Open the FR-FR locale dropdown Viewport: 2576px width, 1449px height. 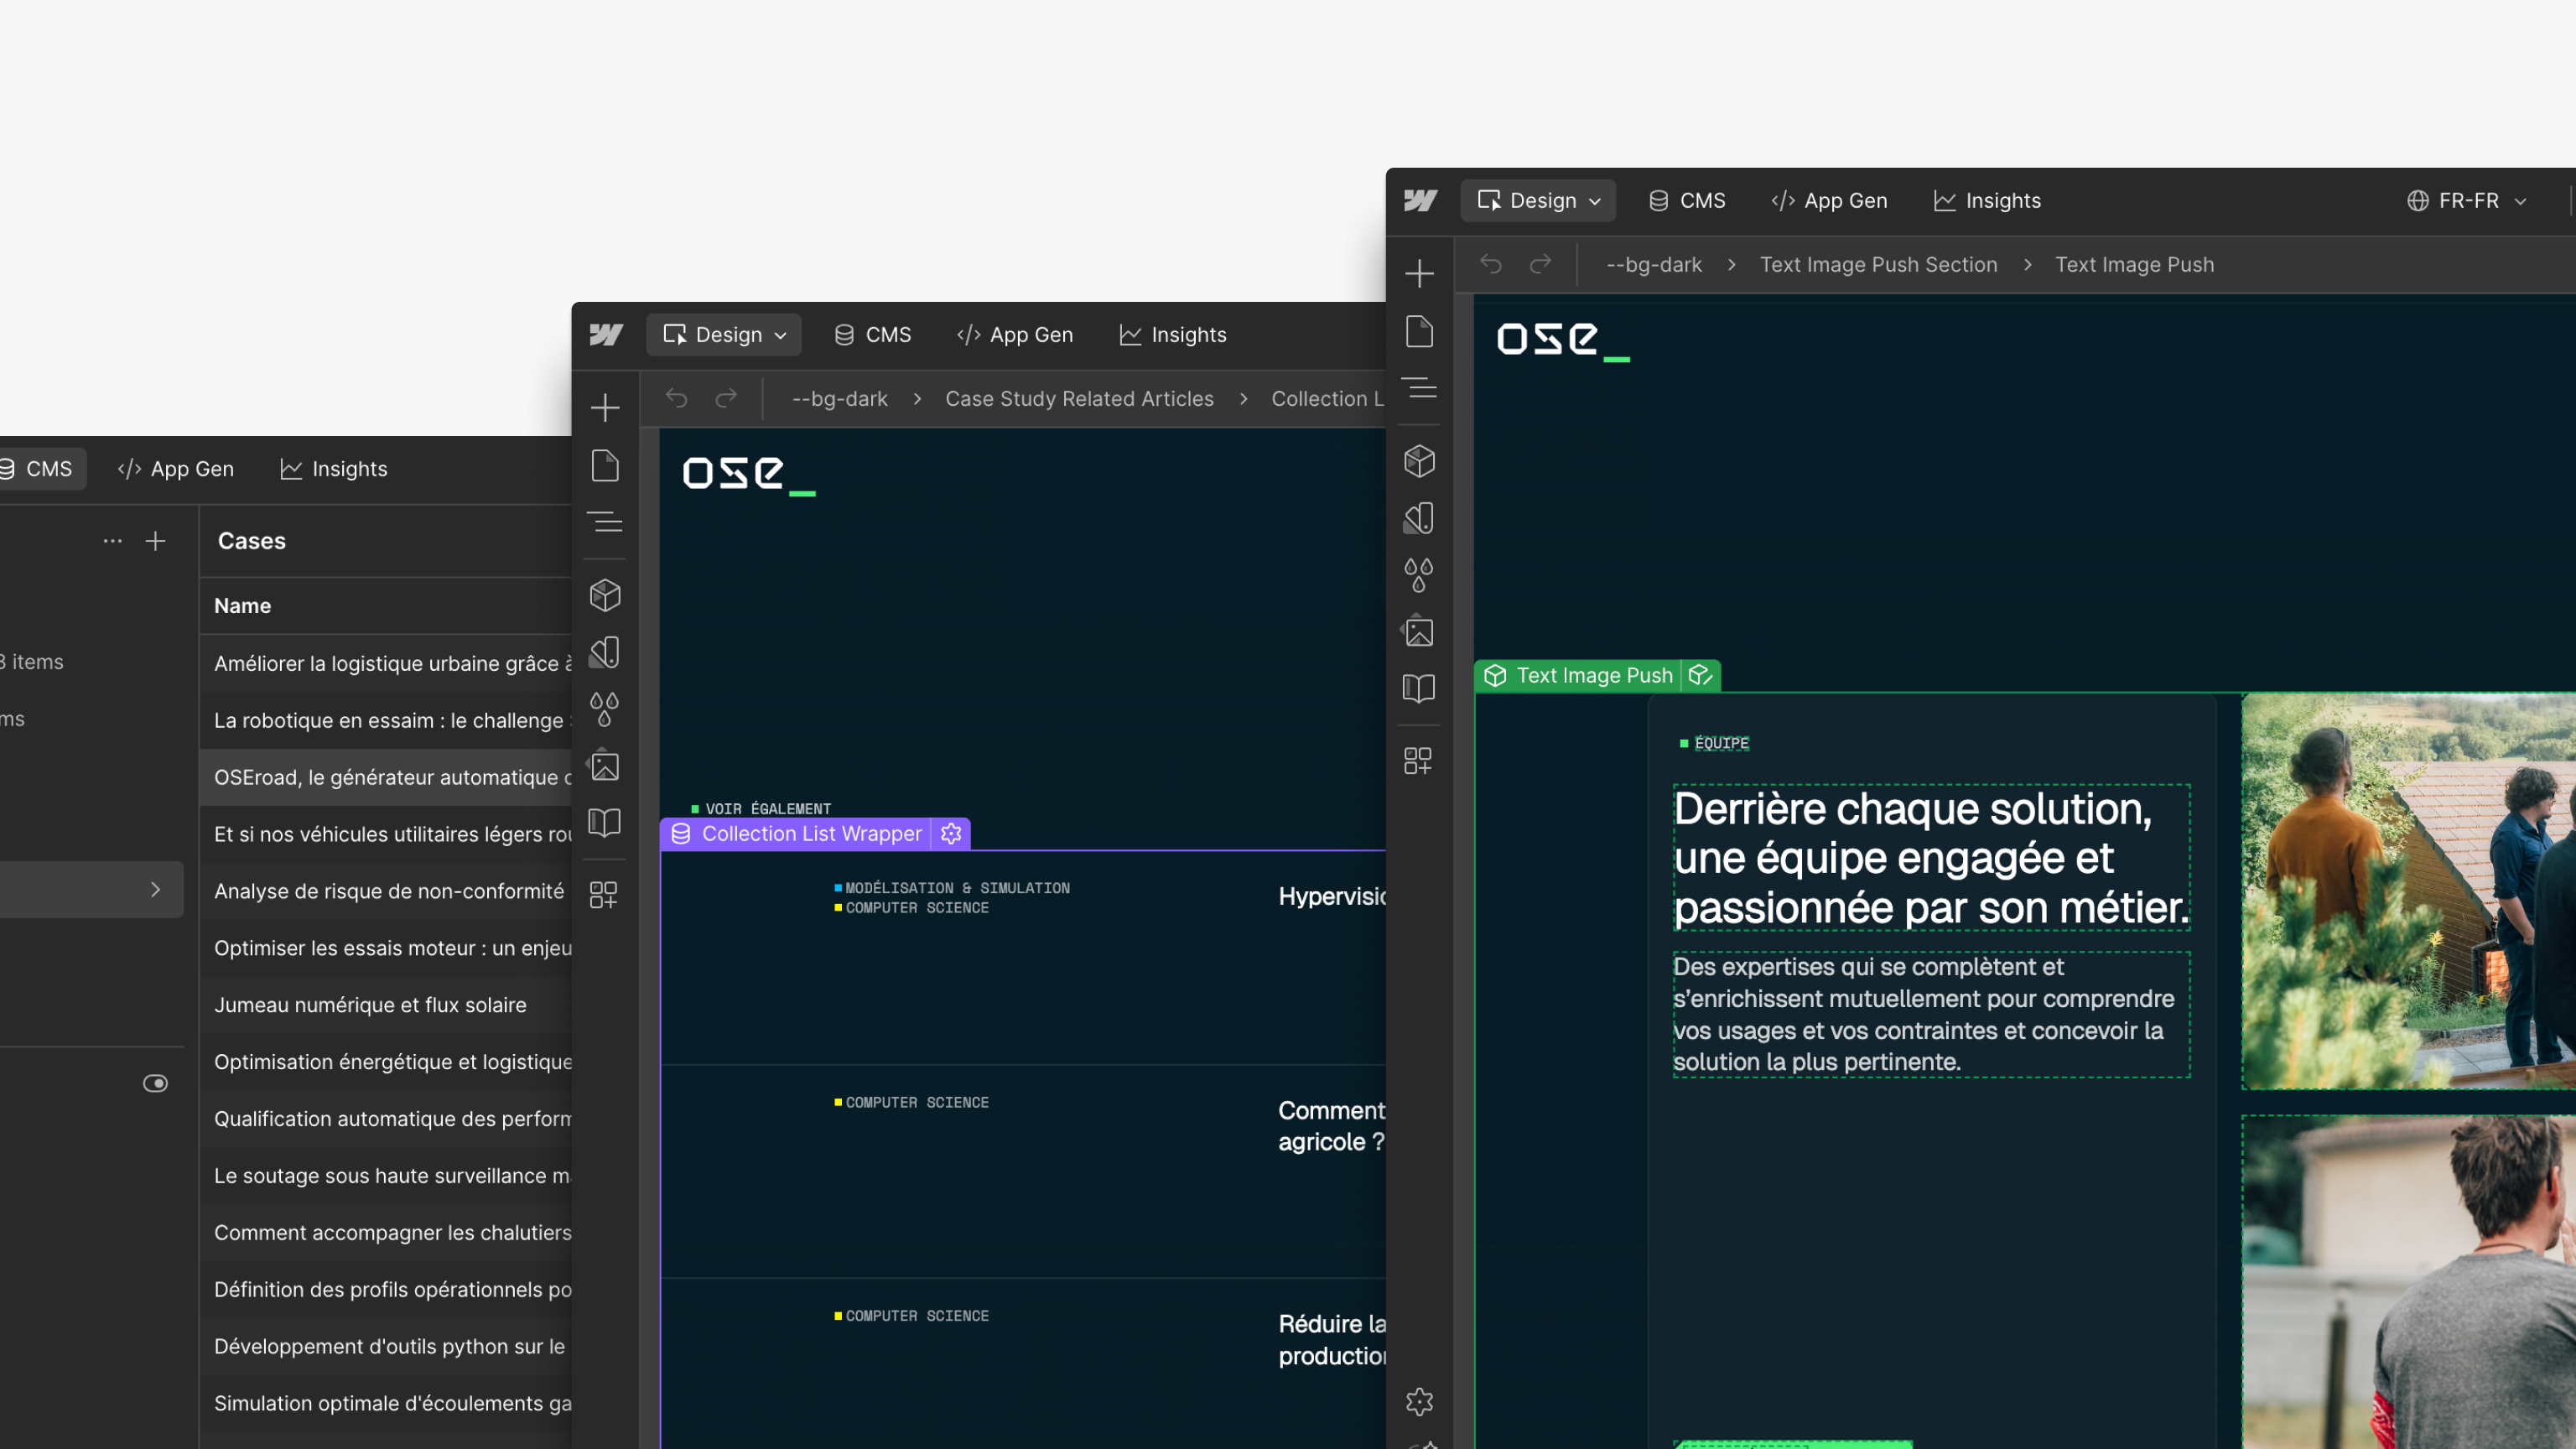click(2467, 201)
